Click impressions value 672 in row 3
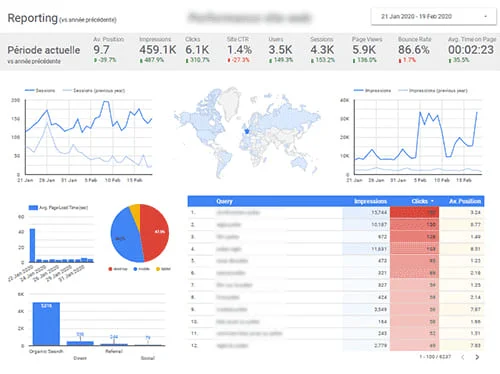500x374 pixels. tap(382, 237)
